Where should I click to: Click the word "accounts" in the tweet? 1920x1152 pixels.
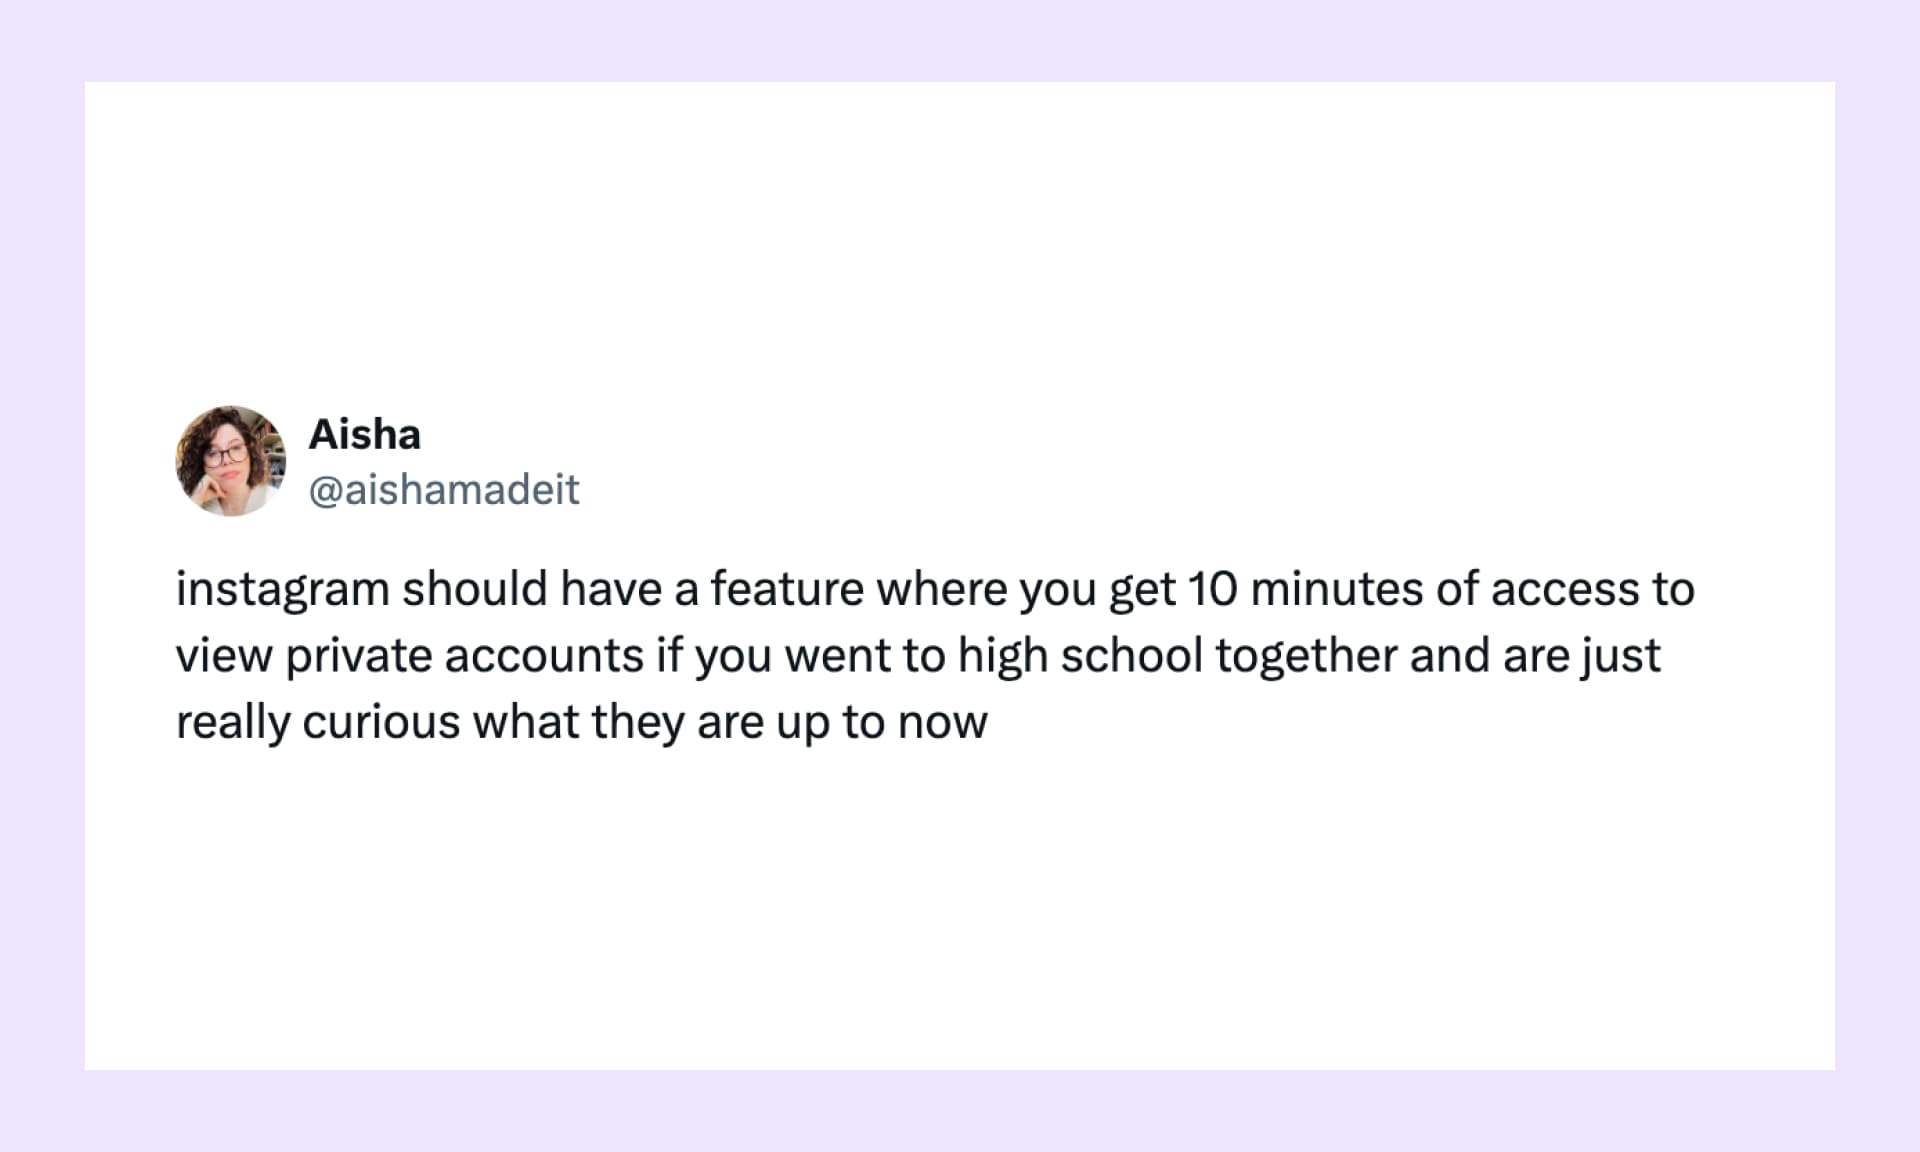coord(544,656)
